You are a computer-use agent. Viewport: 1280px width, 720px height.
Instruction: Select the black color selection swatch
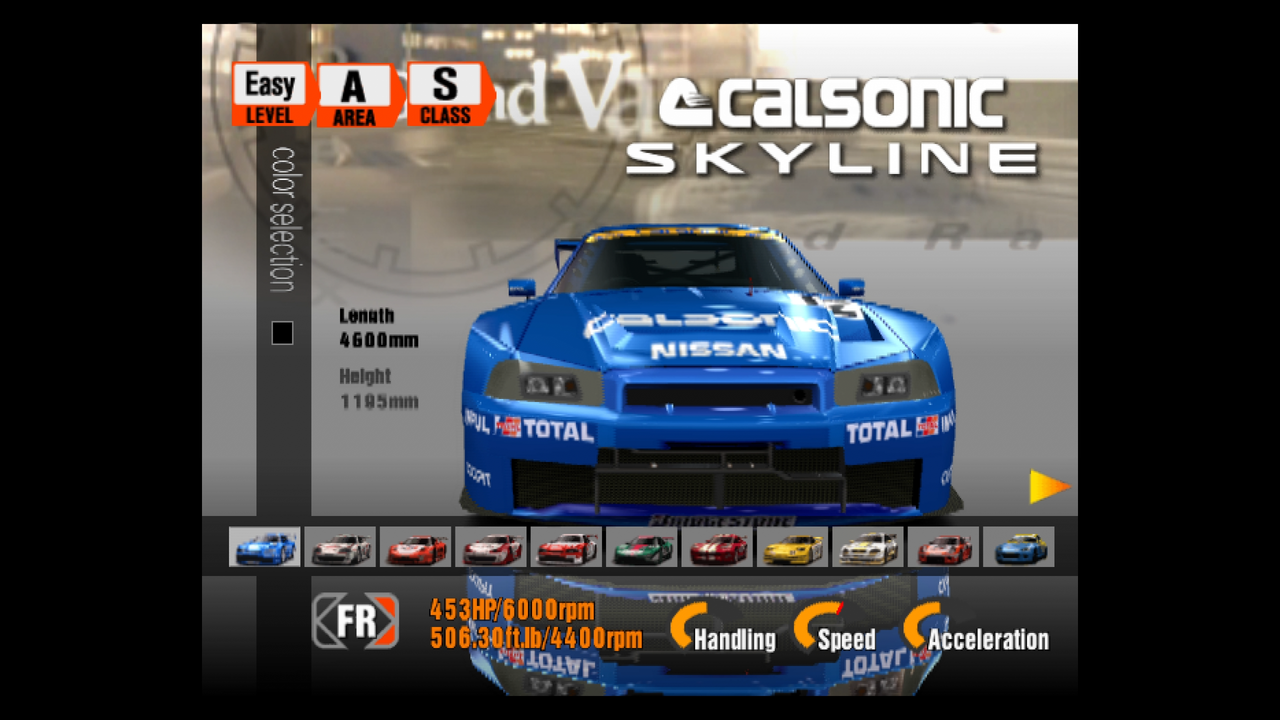coord(282,333)
